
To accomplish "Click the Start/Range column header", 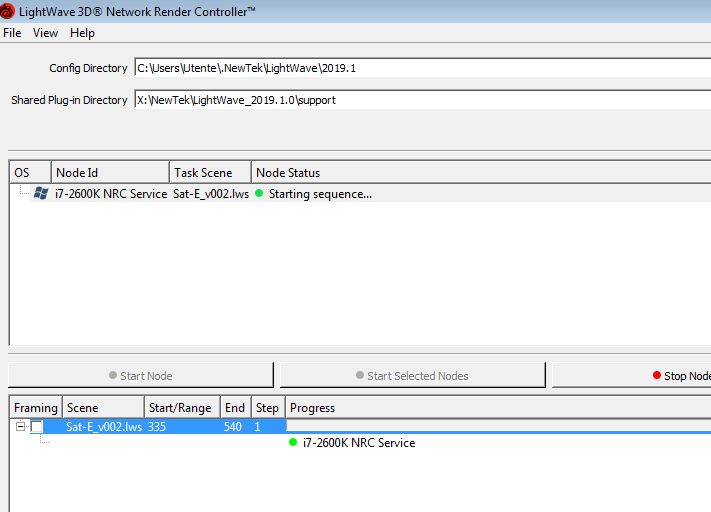I will click(182, 408).
